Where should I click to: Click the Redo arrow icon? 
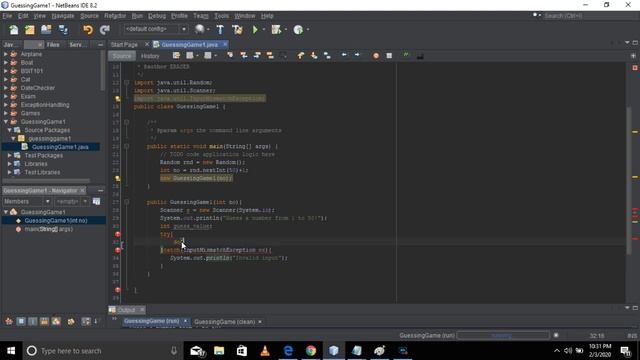(105, 29)
